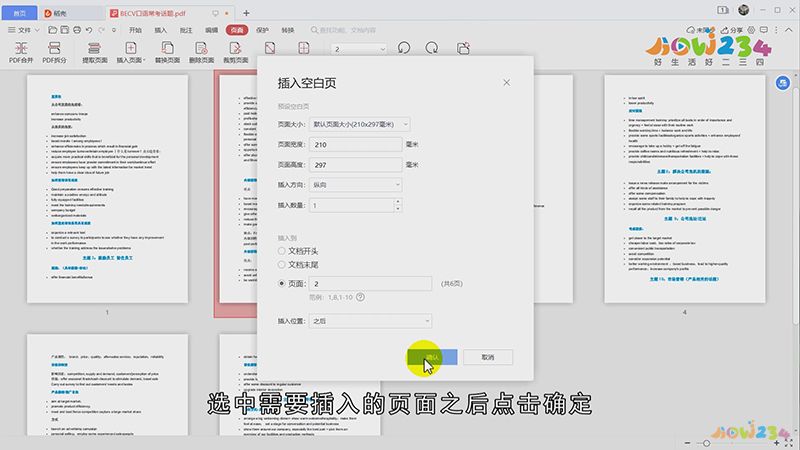Click the print quick-access icon
Screen dimensions: 800x450
pos(77,30)
